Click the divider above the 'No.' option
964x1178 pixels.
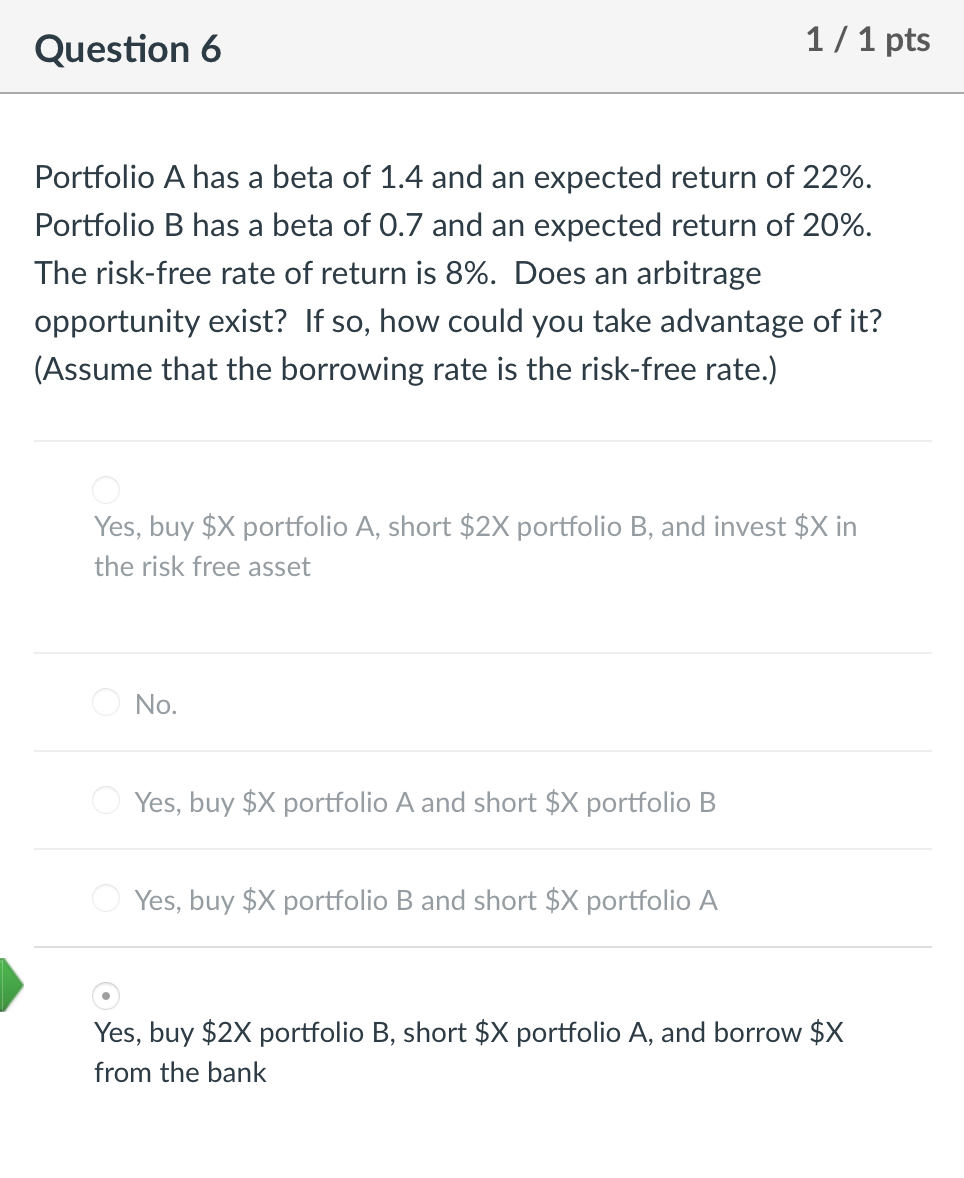pyautogui.click(x=483, y=653)
